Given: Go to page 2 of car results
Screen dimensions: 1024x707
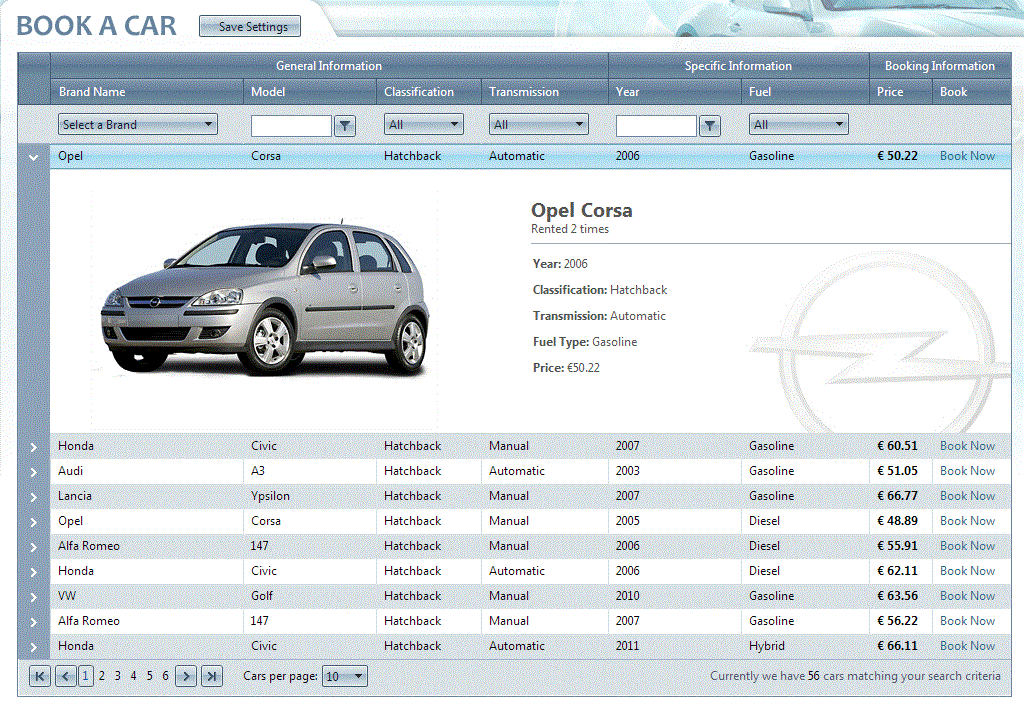Looking at the screenshot, I should [x=102, y=676].
